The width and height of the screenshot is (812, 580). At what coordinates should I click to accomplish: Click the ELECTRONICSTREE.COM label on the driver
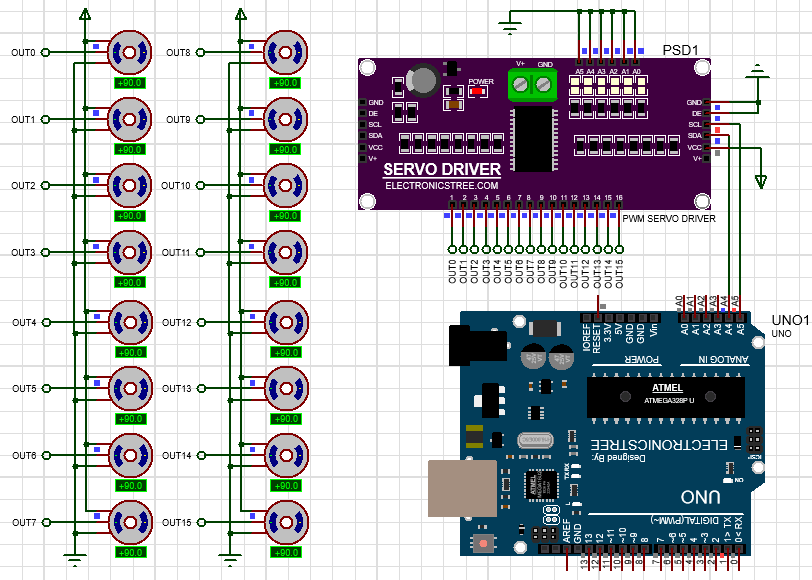click(442, 186)
